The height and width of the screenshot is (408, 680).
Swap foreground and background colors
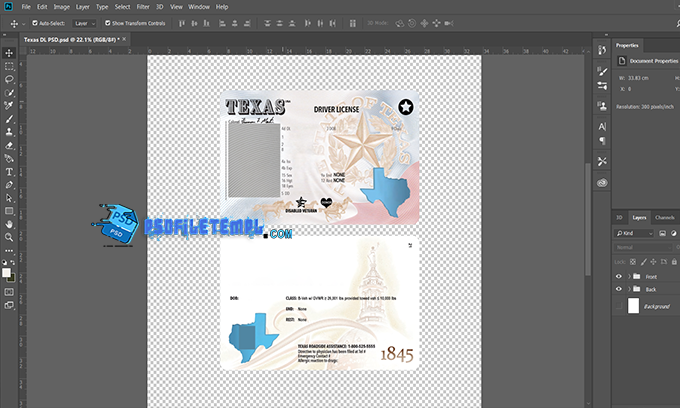(13, 262)
